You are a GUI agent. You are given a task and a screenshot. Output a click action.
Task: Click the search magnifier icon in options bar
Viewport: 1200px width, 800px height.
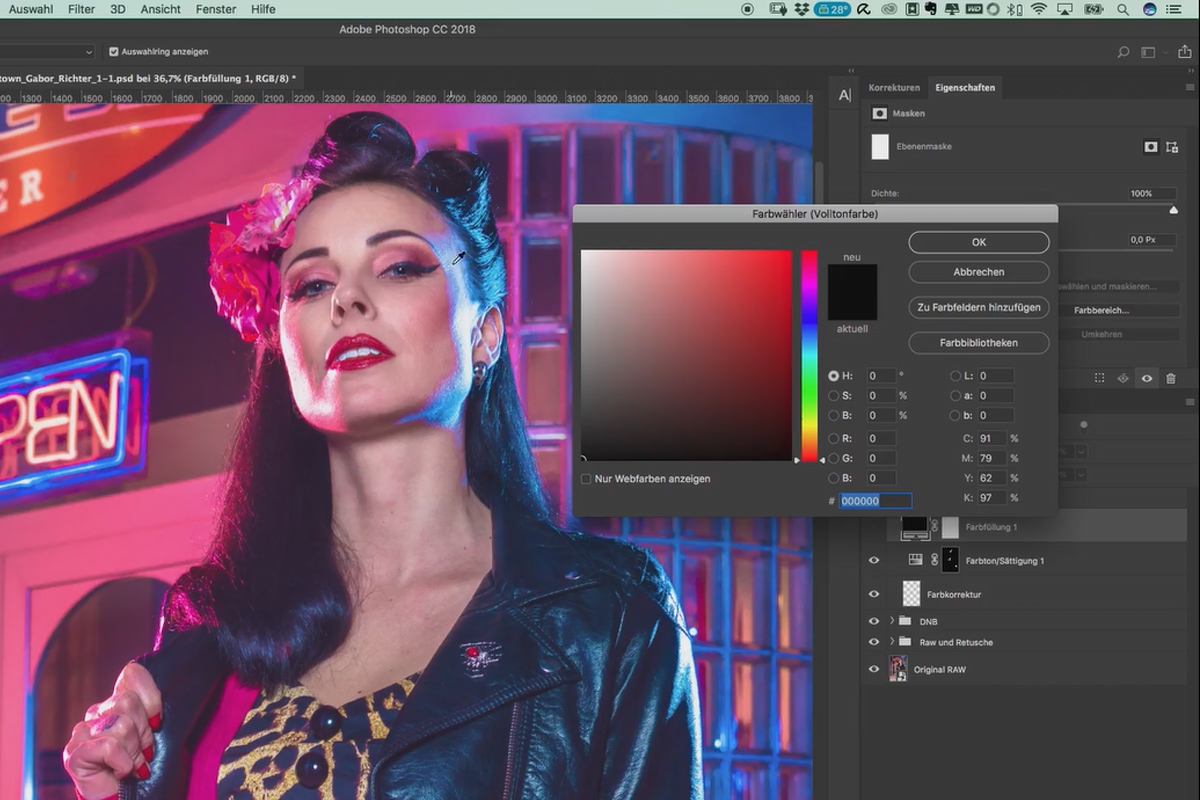click(1123, 52)
